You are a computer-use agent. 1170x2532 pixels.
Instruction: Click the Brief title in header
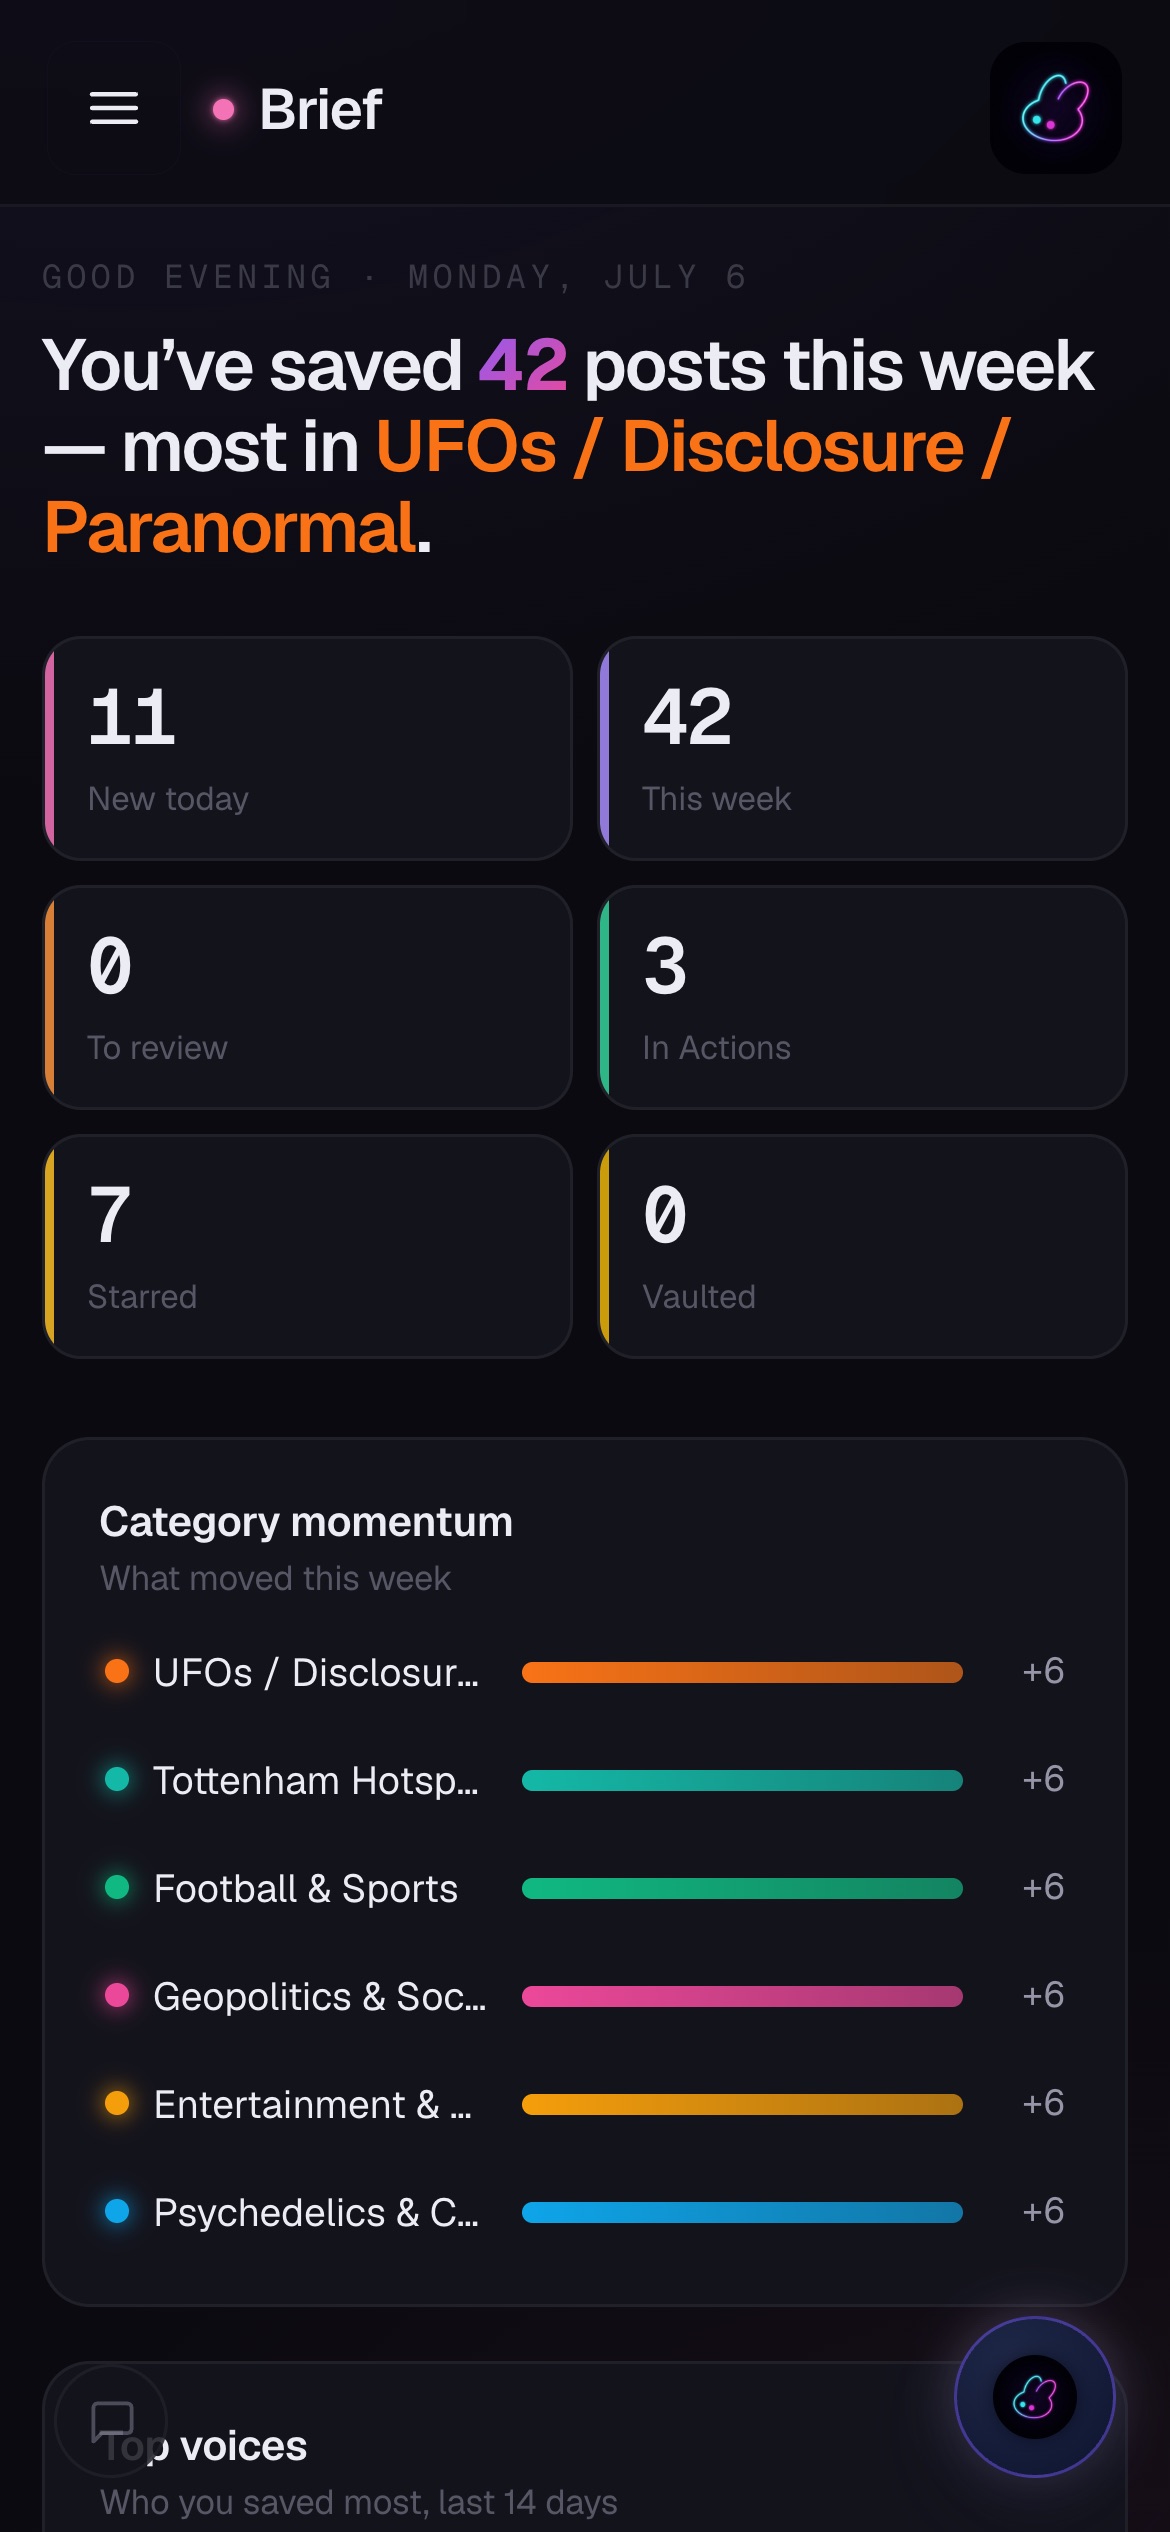[320, 109]
